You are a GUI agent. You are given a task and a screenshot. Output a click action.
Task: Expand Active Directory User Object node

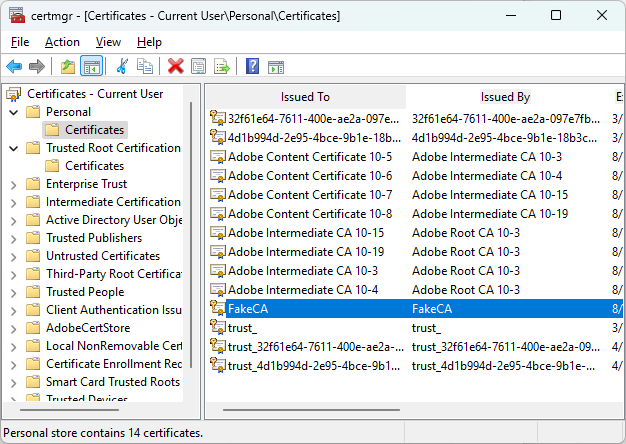tap(14, 221)
